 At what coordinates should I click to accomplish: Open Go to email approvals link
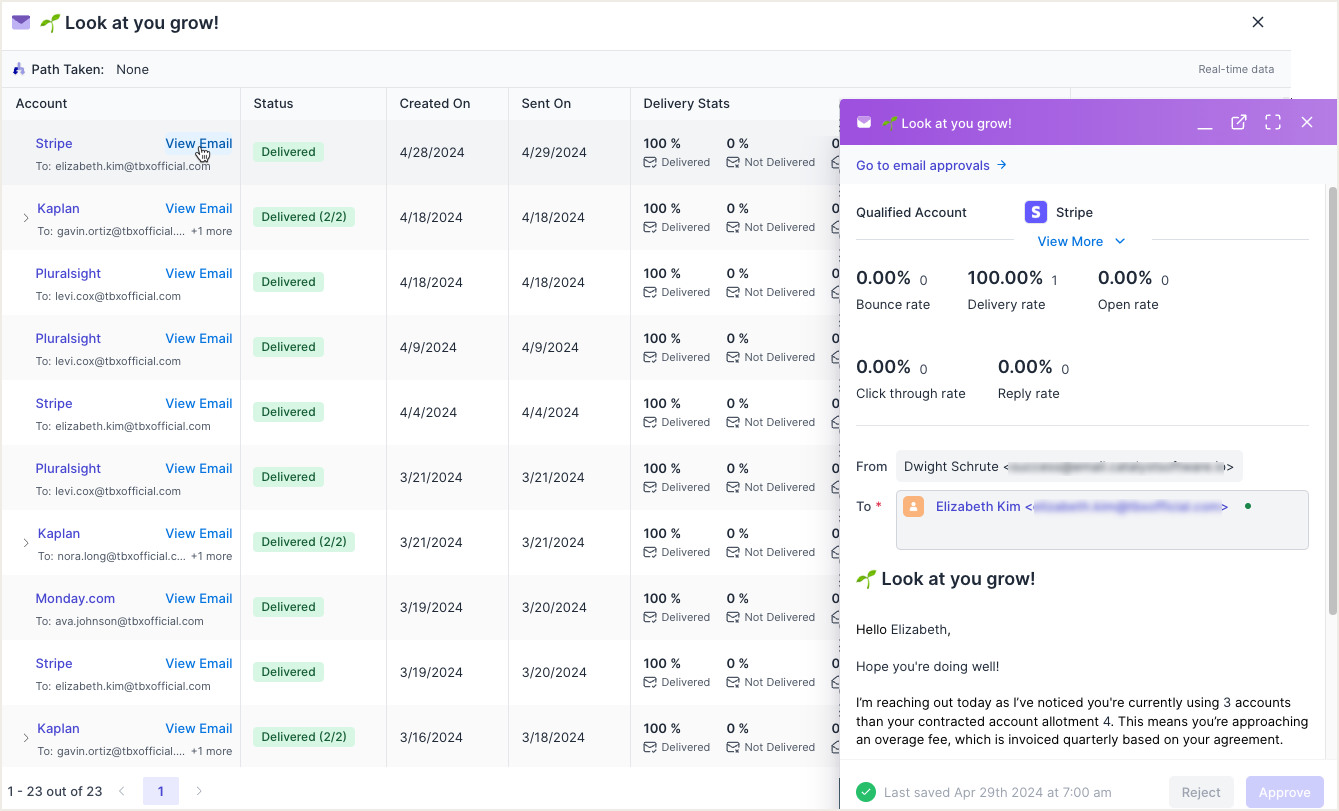coord(931,166)
